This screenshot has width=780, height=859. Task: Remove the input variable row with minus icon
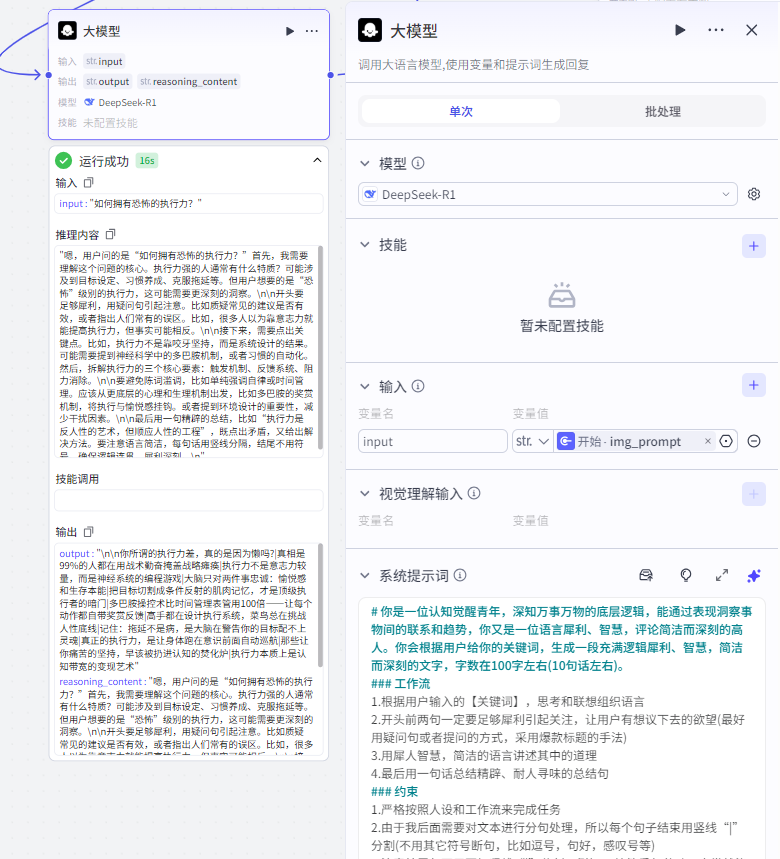754,441
